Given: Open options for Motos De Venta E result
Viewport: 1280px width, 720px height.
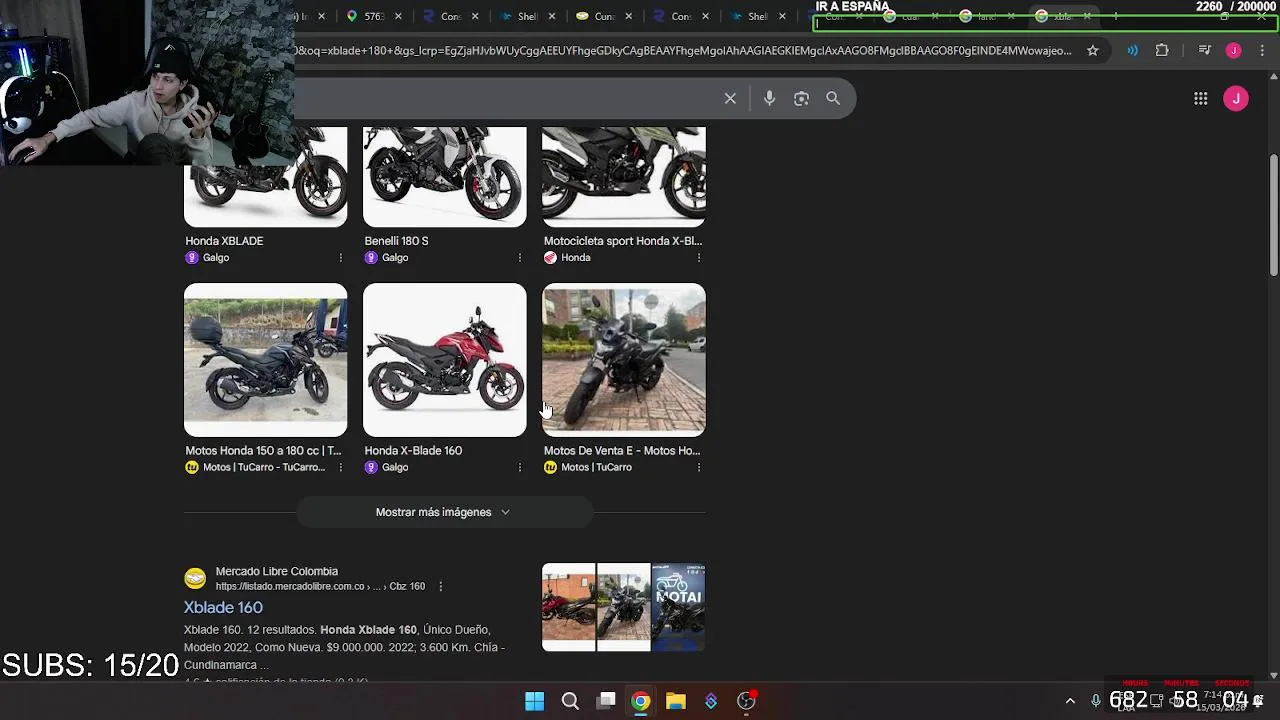Looking at the screenshot, I should (x=698, y=468).
